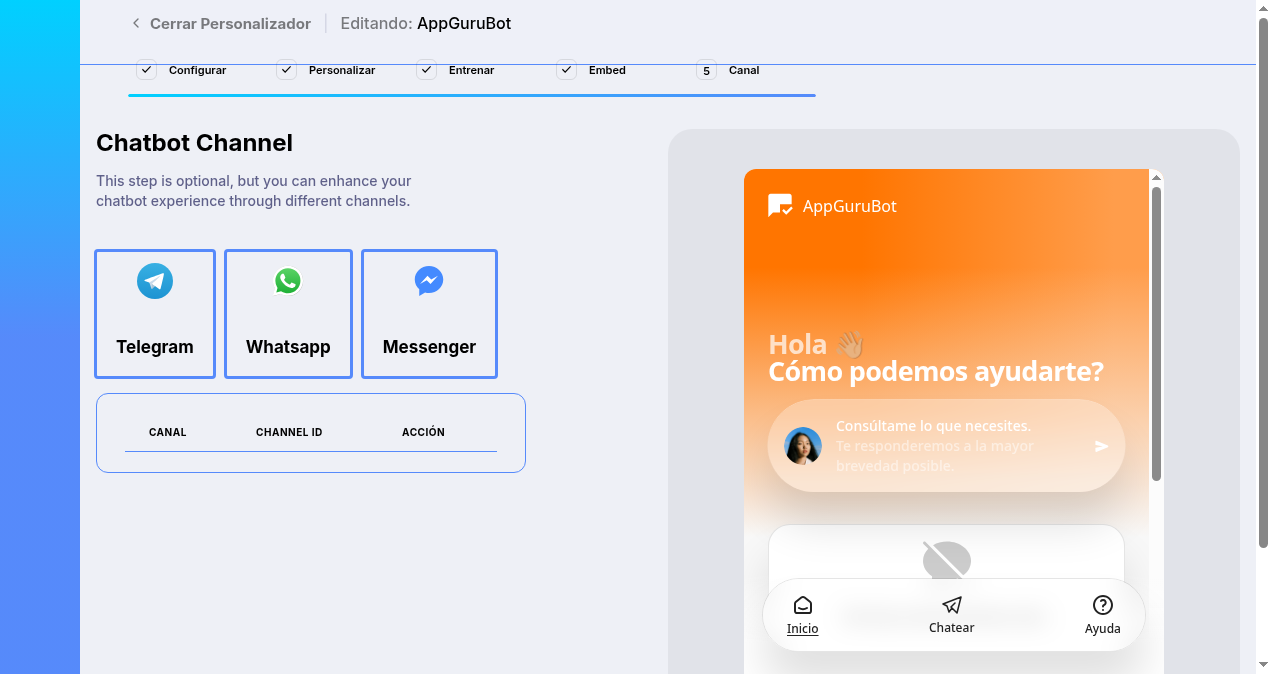Click the agent avatar photo
This screenshot has height=674, width=1271.
pyautogui.click(x=803, y=446)
